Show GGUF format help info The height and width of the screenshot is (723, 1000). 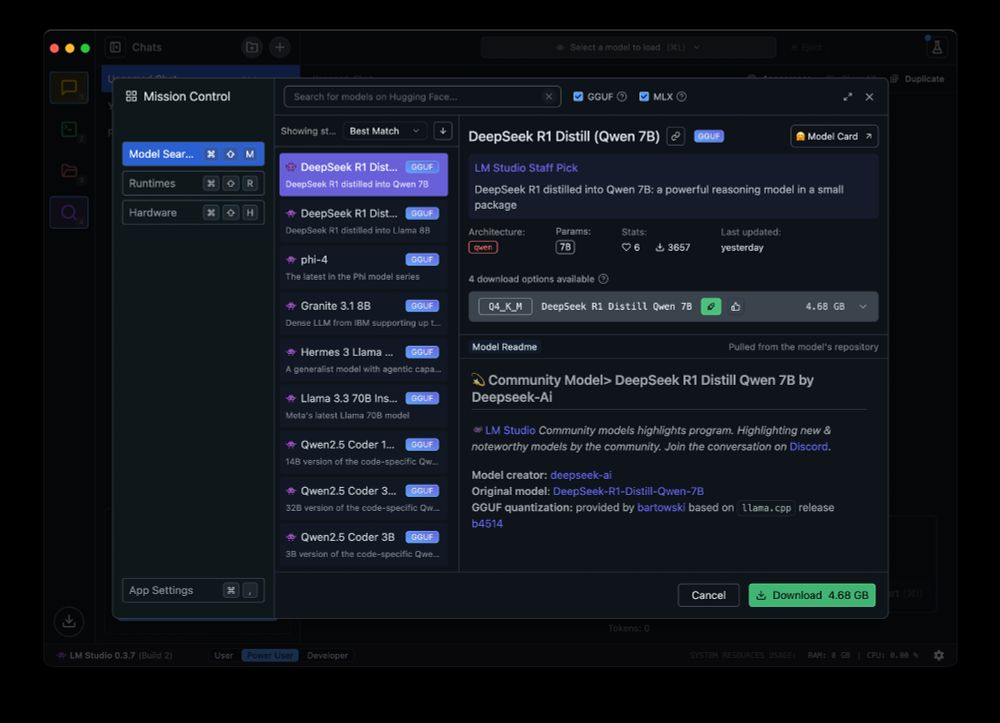point(622,97)
